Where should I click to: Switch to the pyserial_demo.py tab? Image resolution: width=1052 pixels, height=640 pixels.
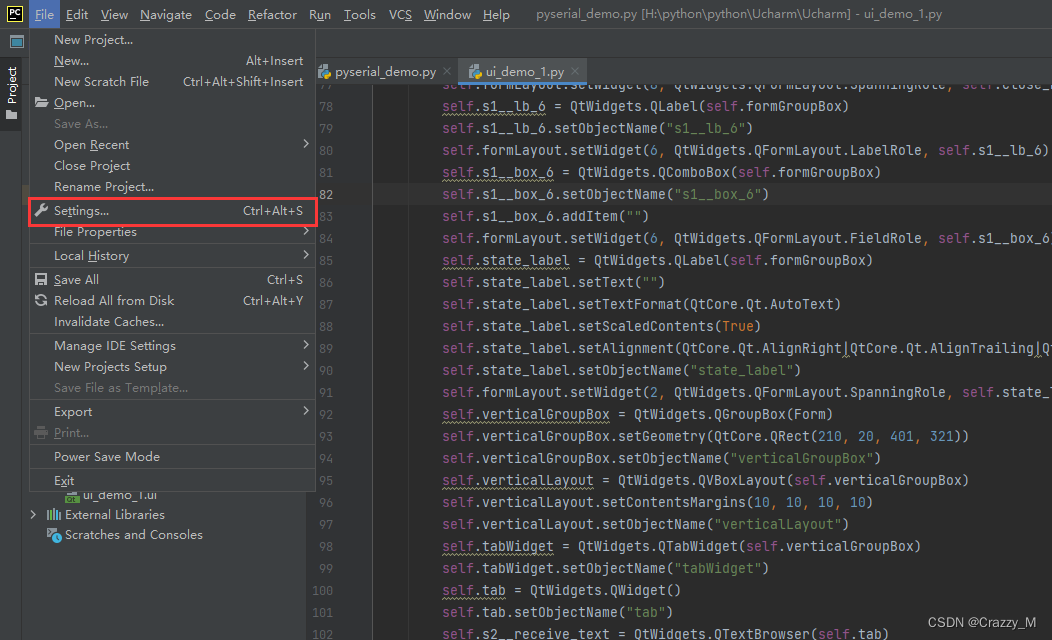385,71
